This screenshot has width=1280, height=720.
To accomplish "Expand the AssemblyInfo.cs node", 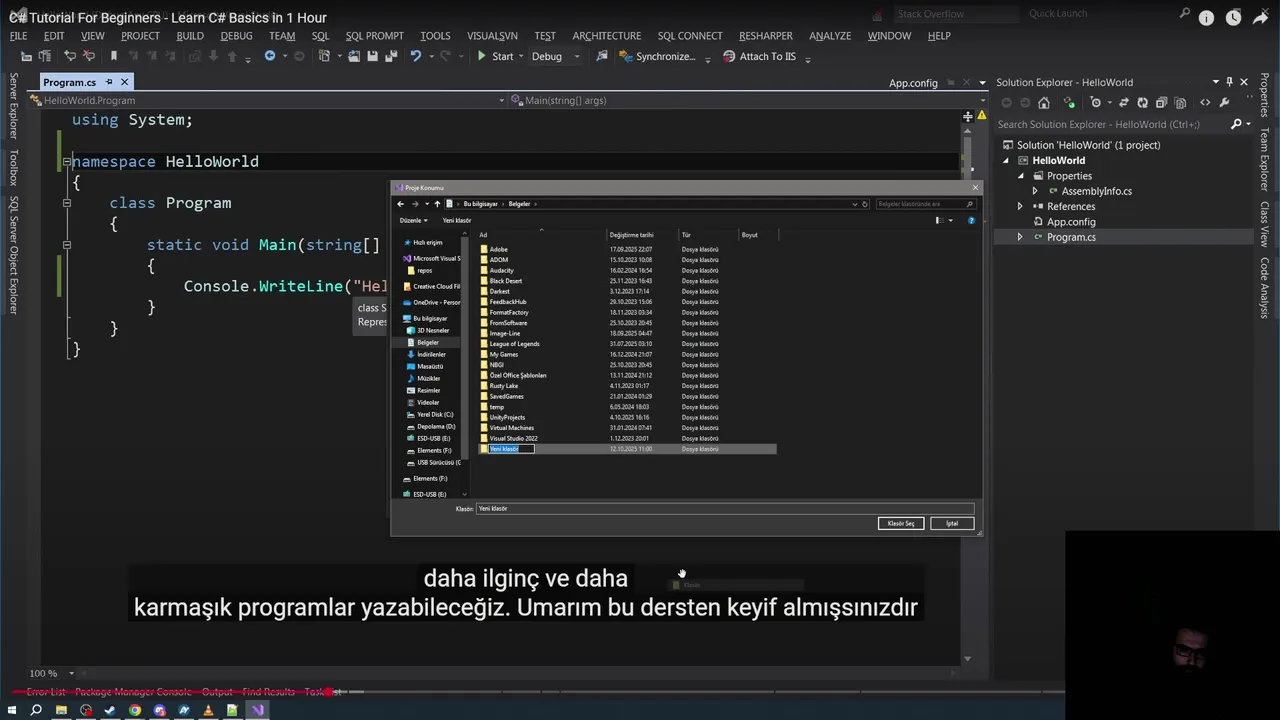I will click(x=1035, y=191).
